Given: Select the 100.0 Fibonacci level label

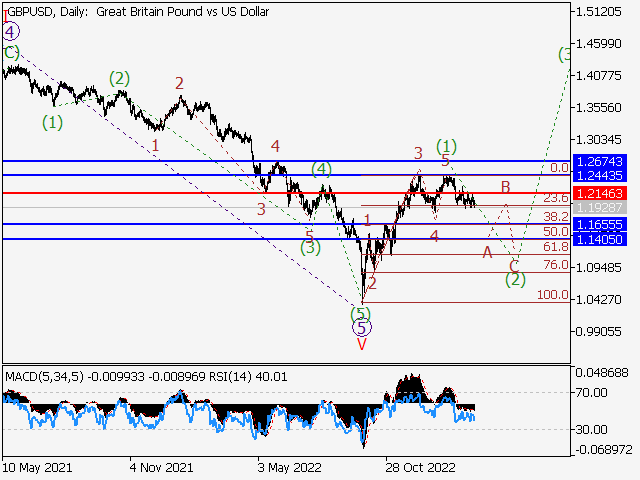Looking at the screenshot, I should pyautogui.click(x=553, y=295).
